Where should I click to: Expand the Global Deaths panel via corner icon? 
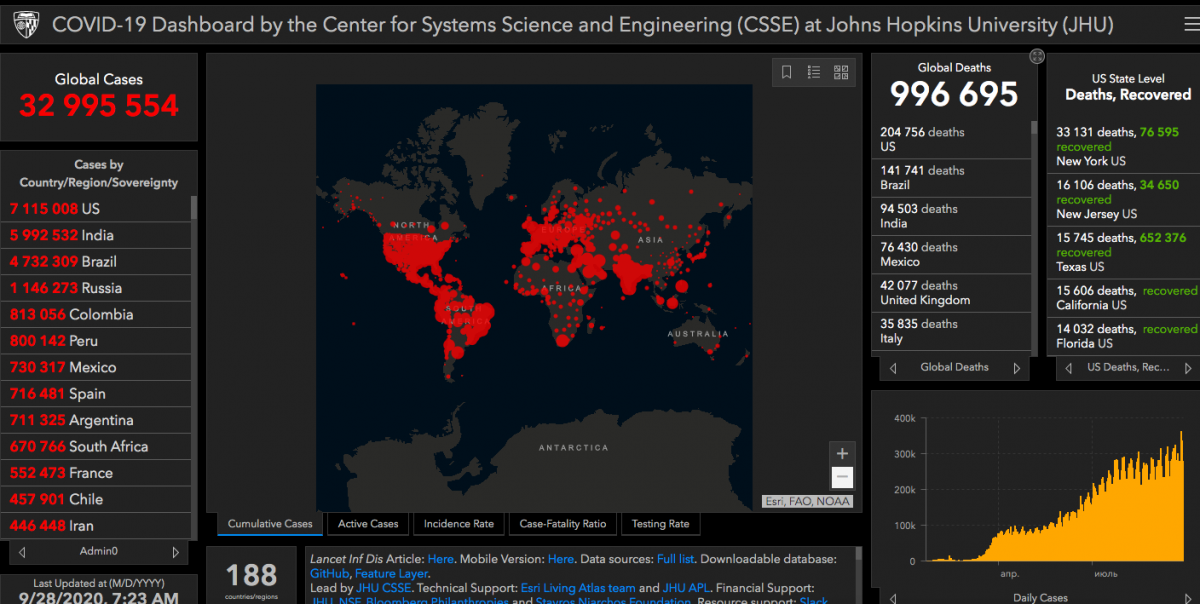point(1037,56)
